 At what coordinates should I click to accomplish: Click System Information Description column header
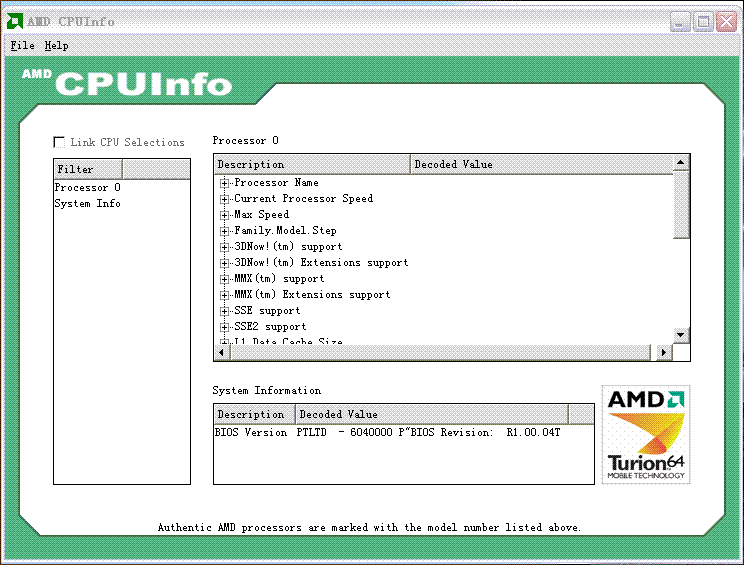[254, 414]
